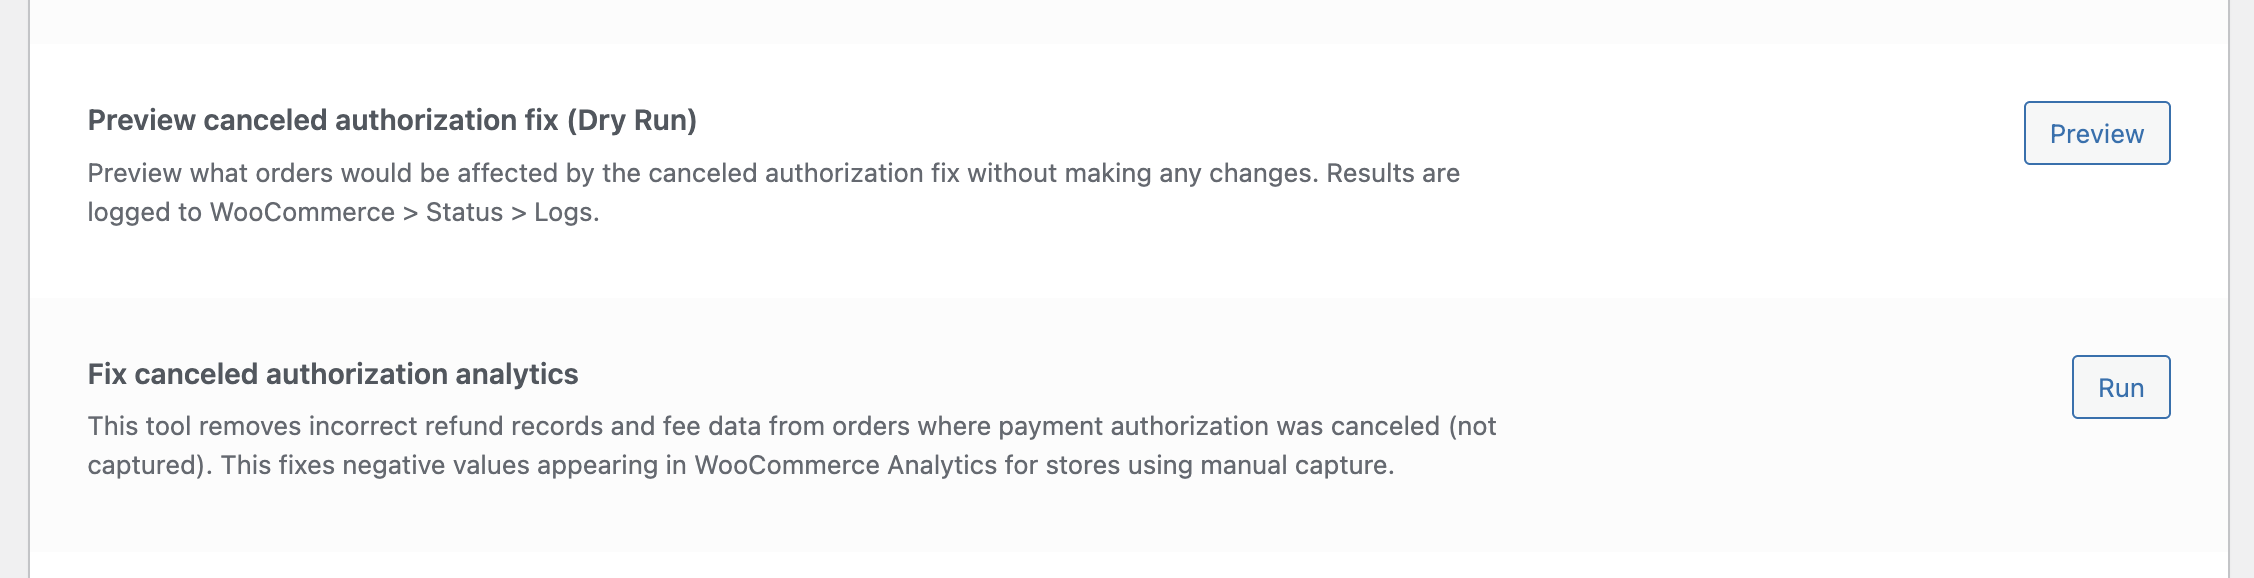The image size is (2254, 578).
Task: Click 'logged to' text before WooCommerce
Action: pos(144,212)
